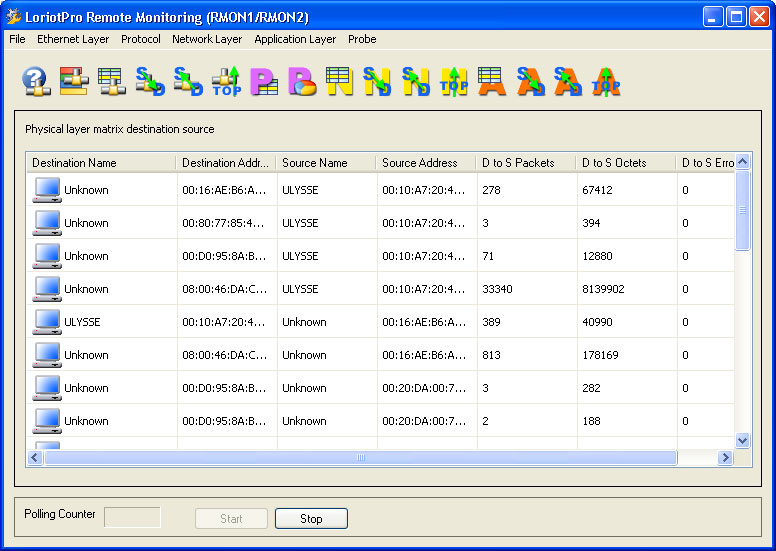
Task: Click the orange A TOP icon
Action: (606, 81)
